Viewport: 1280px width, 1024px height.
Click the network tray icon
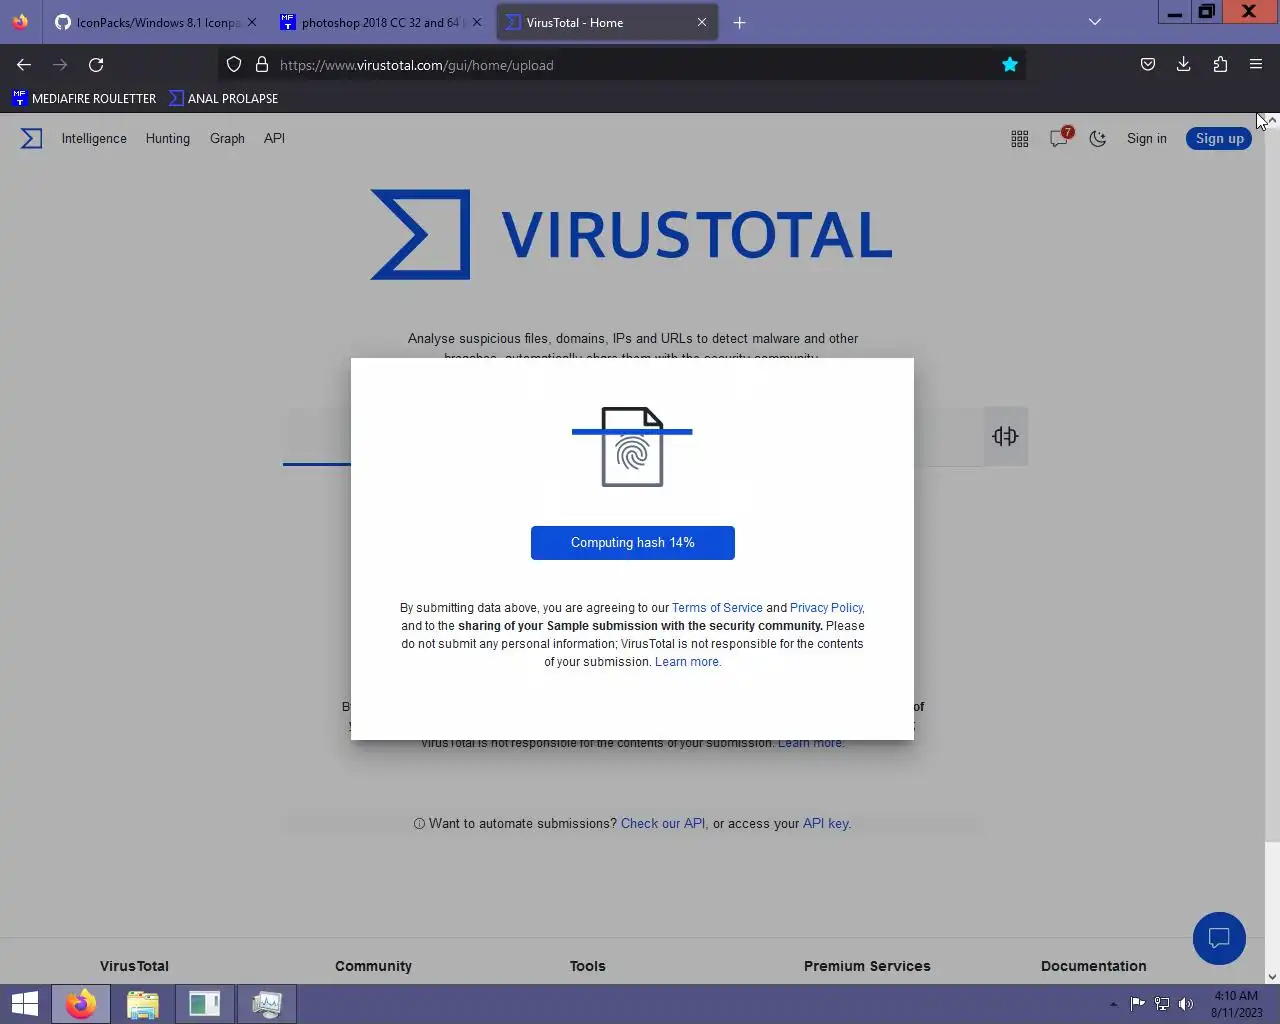coord(1162,1004)
